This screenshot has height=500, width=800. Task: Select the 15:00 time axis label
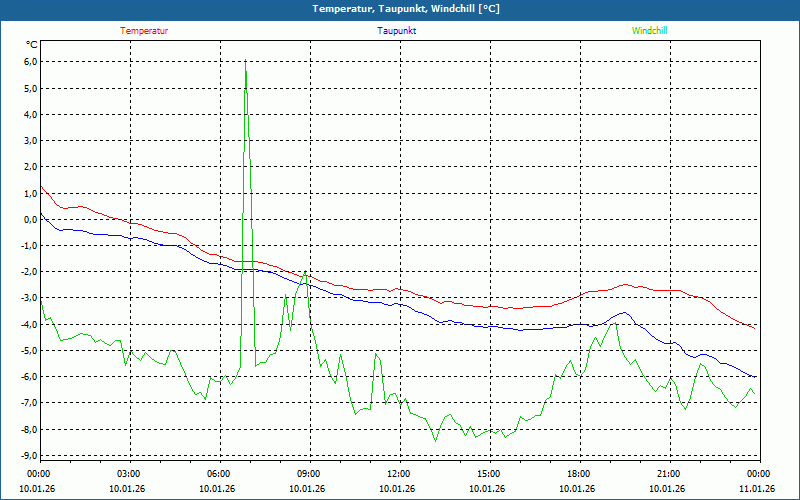click(489, 473)
